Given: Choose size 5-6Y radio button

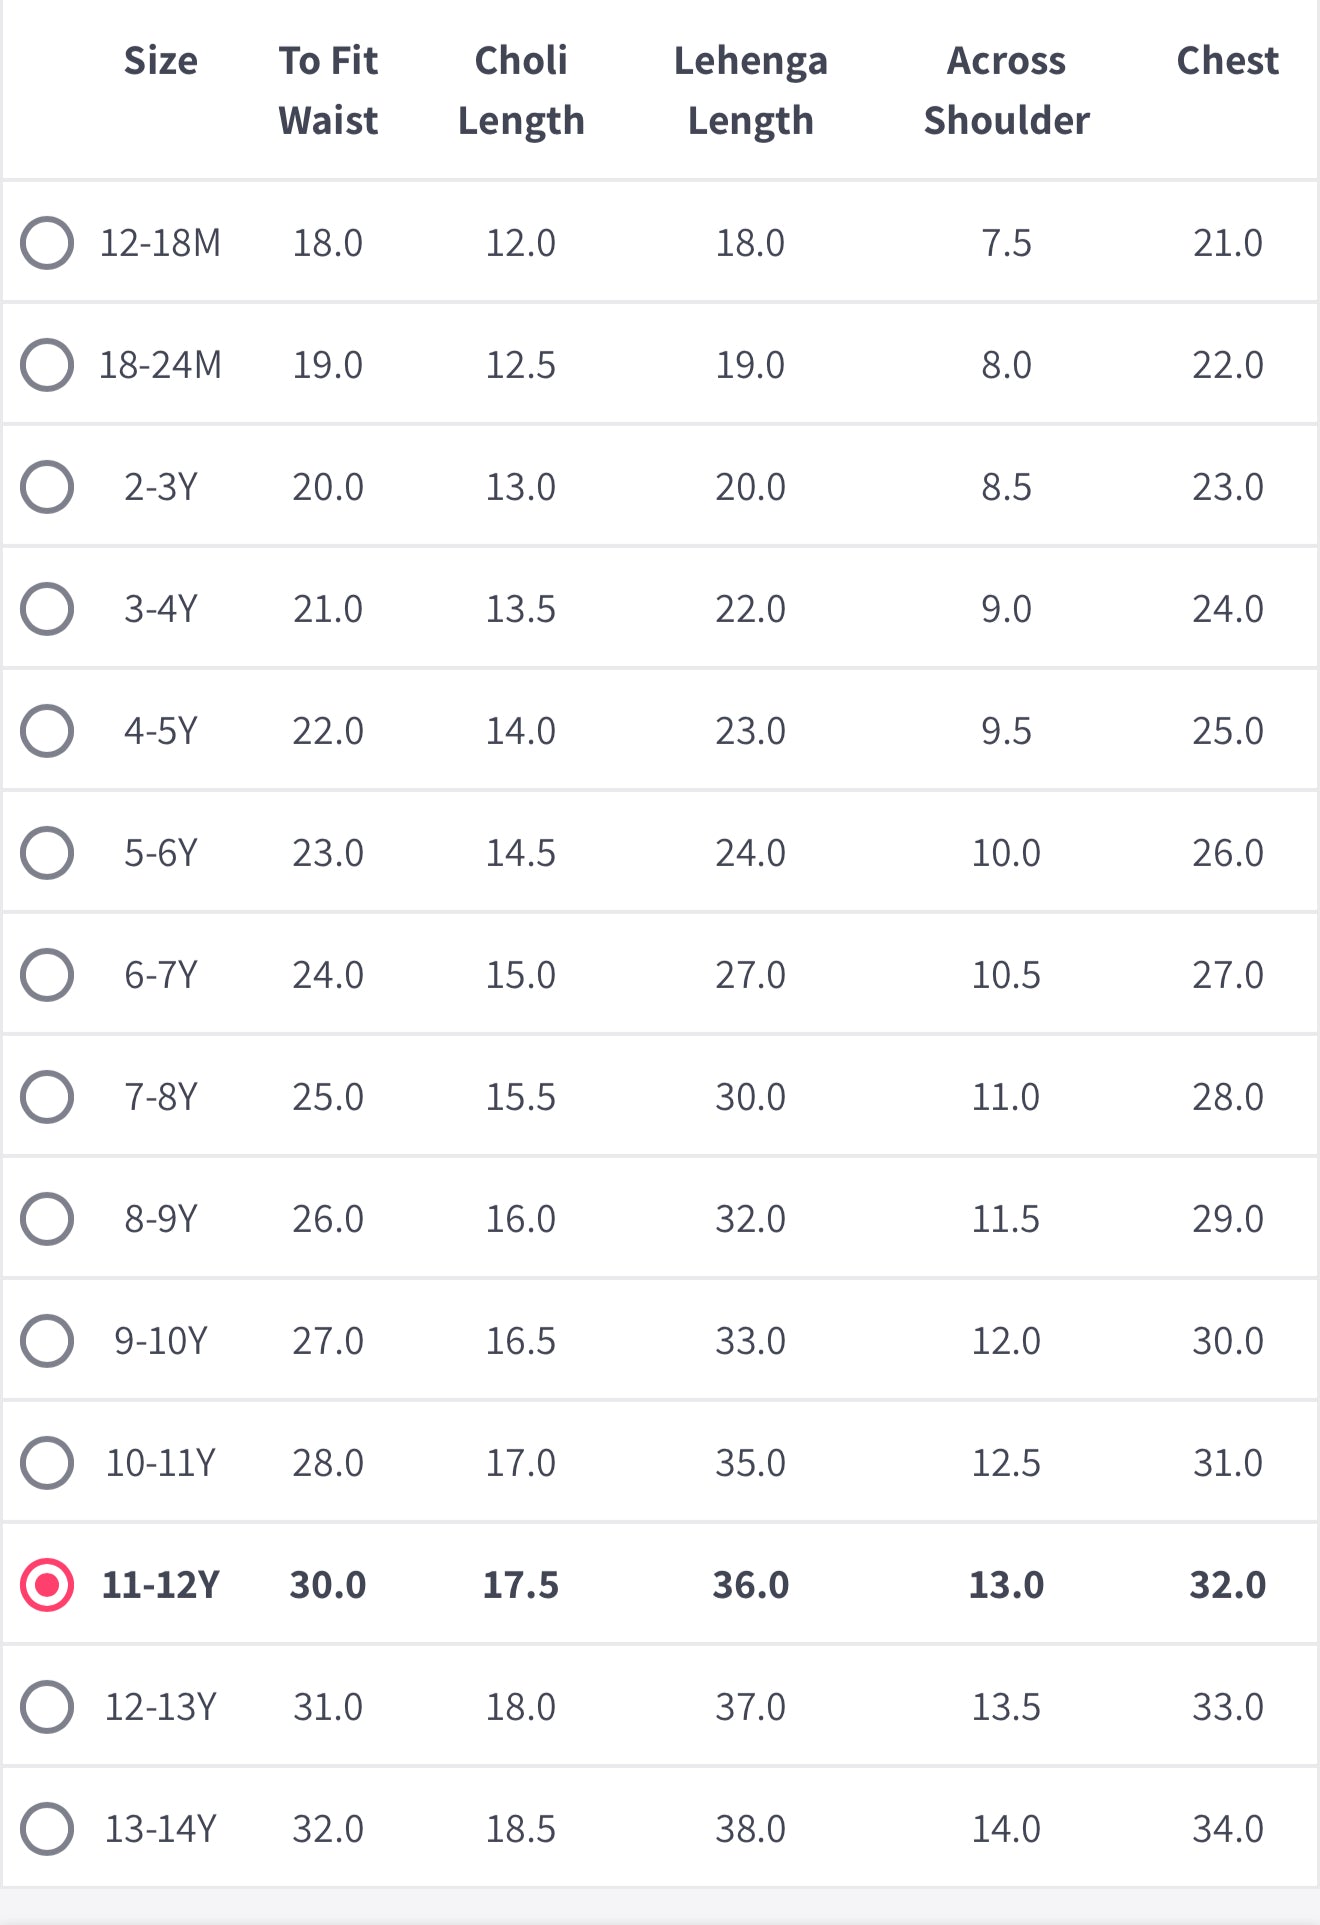Looking at the screenshot, I should pos(47,853).
